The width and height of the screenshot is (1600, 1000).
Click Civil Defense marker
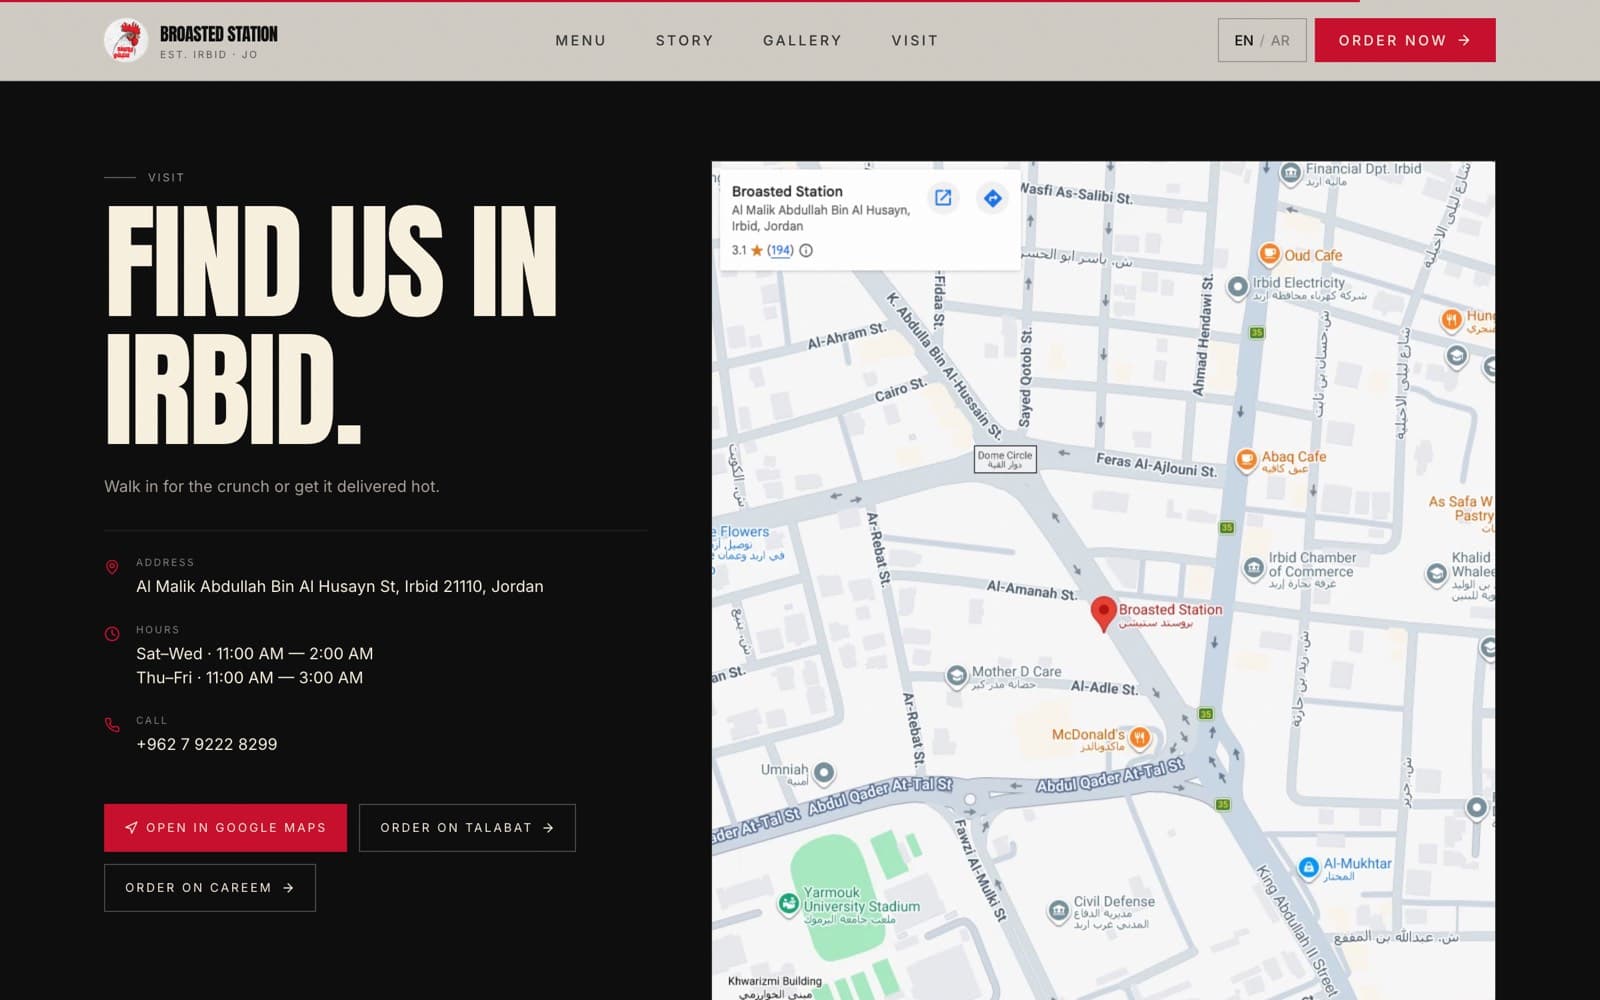click(x=1058, y=910)
